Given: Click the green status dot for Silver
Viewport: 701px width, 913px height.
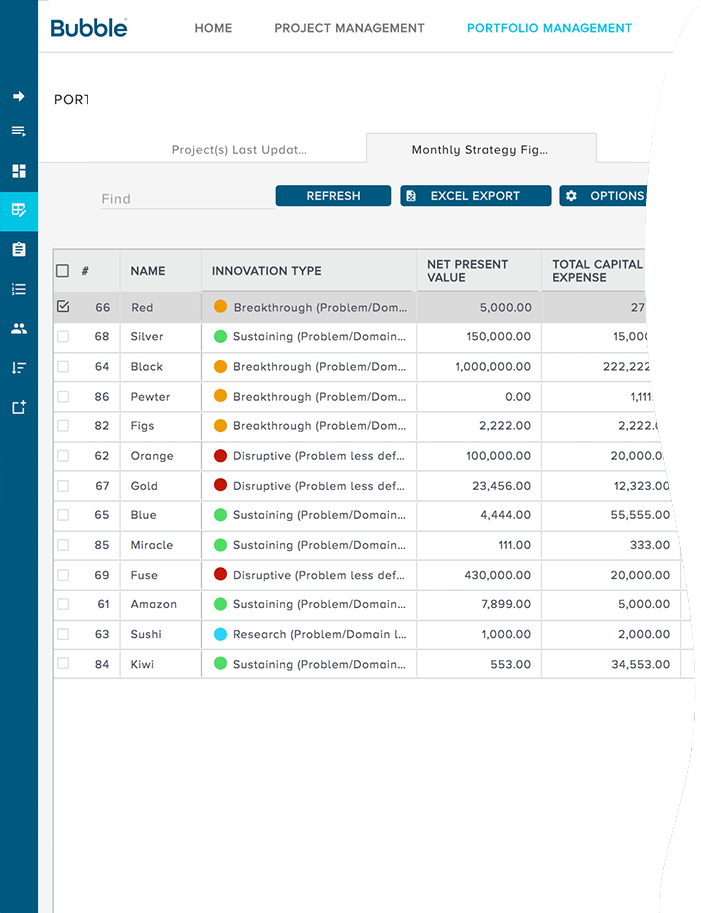Looking at the screenshot, I should [220, 336].
